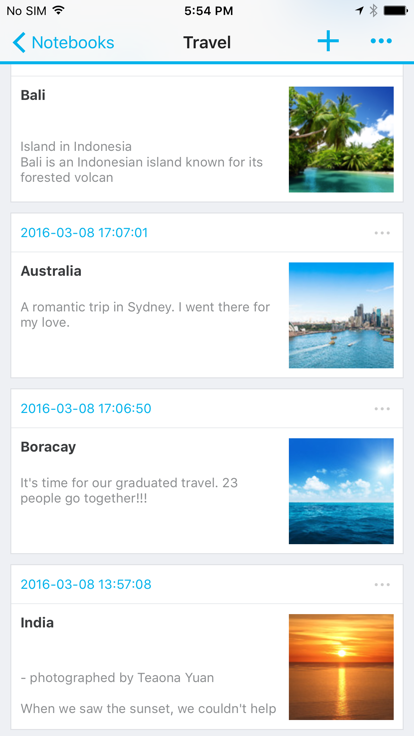
Task: Open the Boracay ocean thumbnail
Action: tap(341, 491)
